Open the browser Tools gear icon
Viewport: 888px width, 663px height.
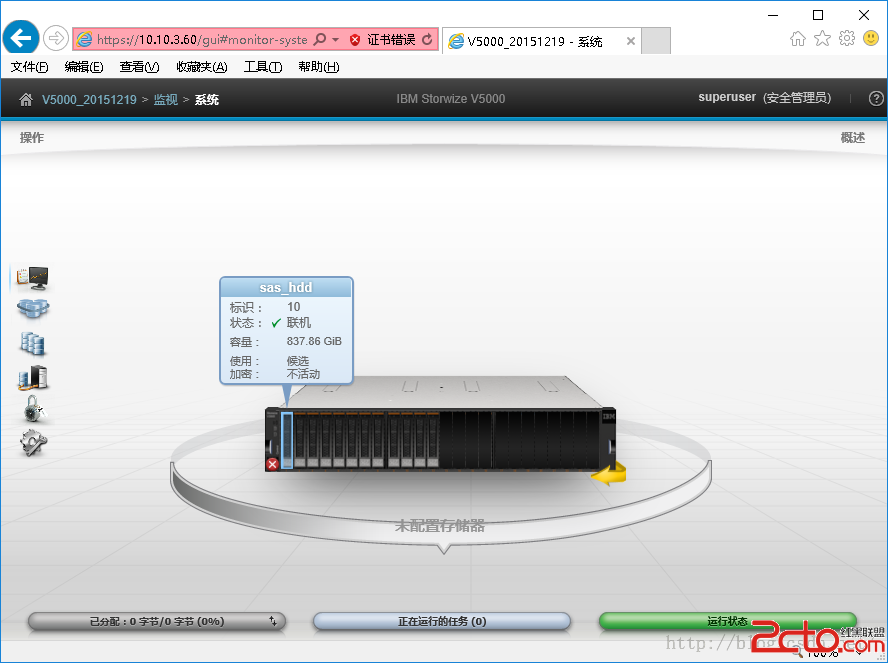coord(847,39)
